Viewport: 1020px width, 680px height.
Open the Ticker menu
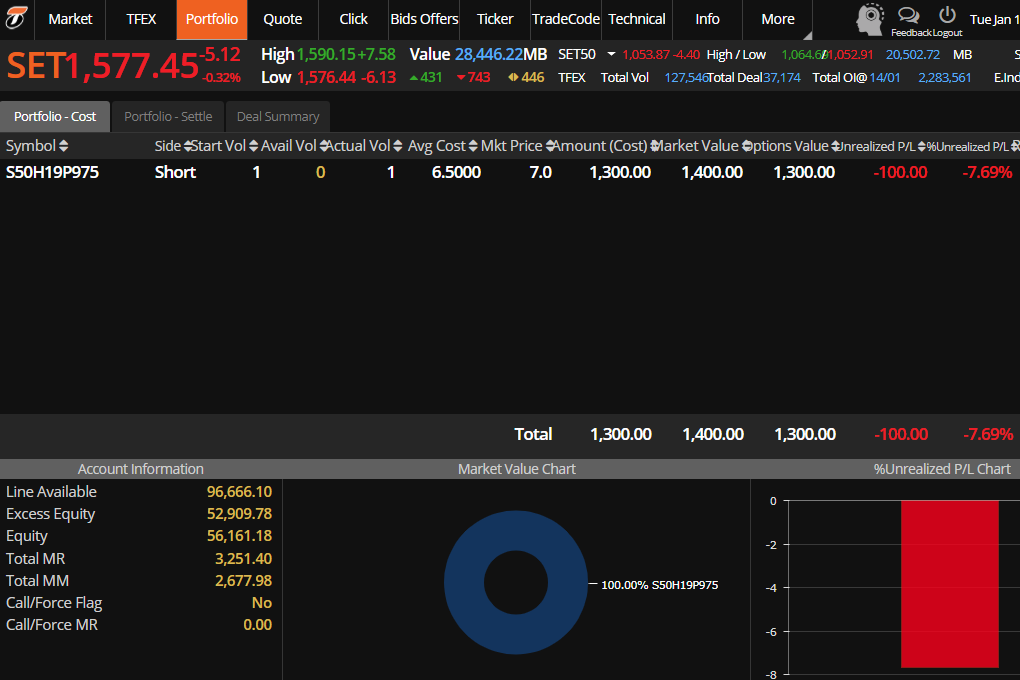click(x=495, y=19)
